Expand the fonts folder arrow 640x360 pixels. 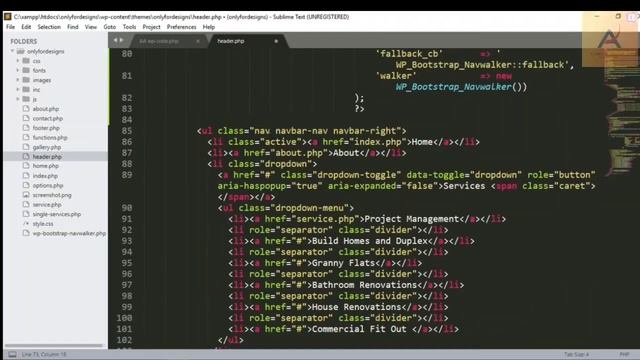tap(18, 70)
